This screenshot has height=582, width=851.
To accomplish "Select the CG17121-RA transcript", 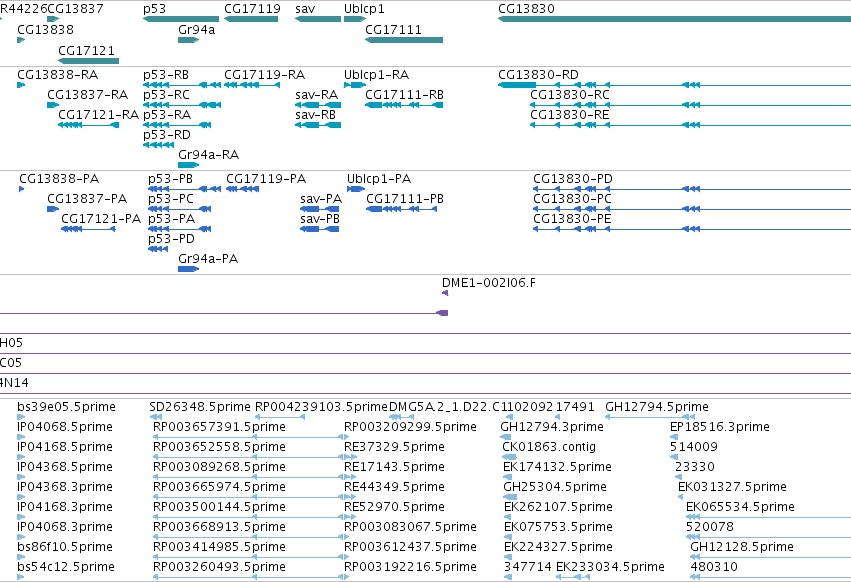I will coord(88,125).
